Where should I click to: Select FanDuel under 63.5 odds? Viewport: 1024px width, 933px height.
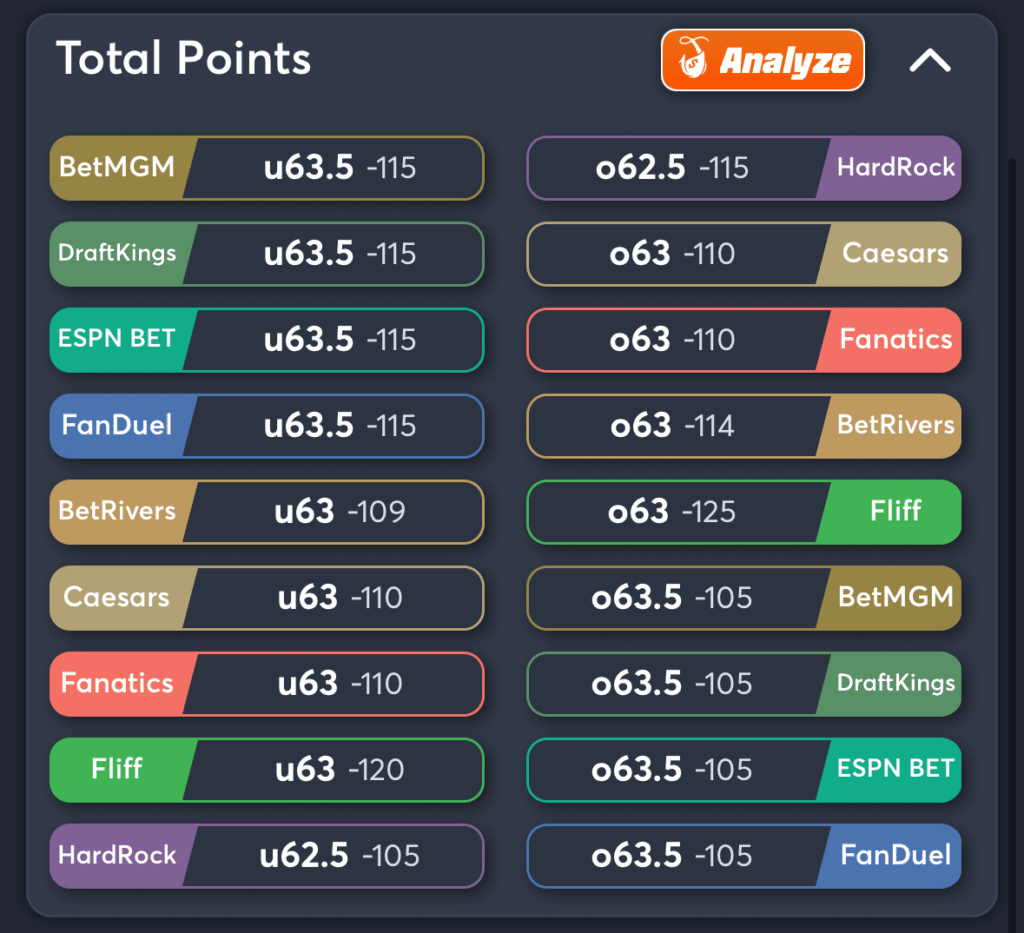click(267, 426)
